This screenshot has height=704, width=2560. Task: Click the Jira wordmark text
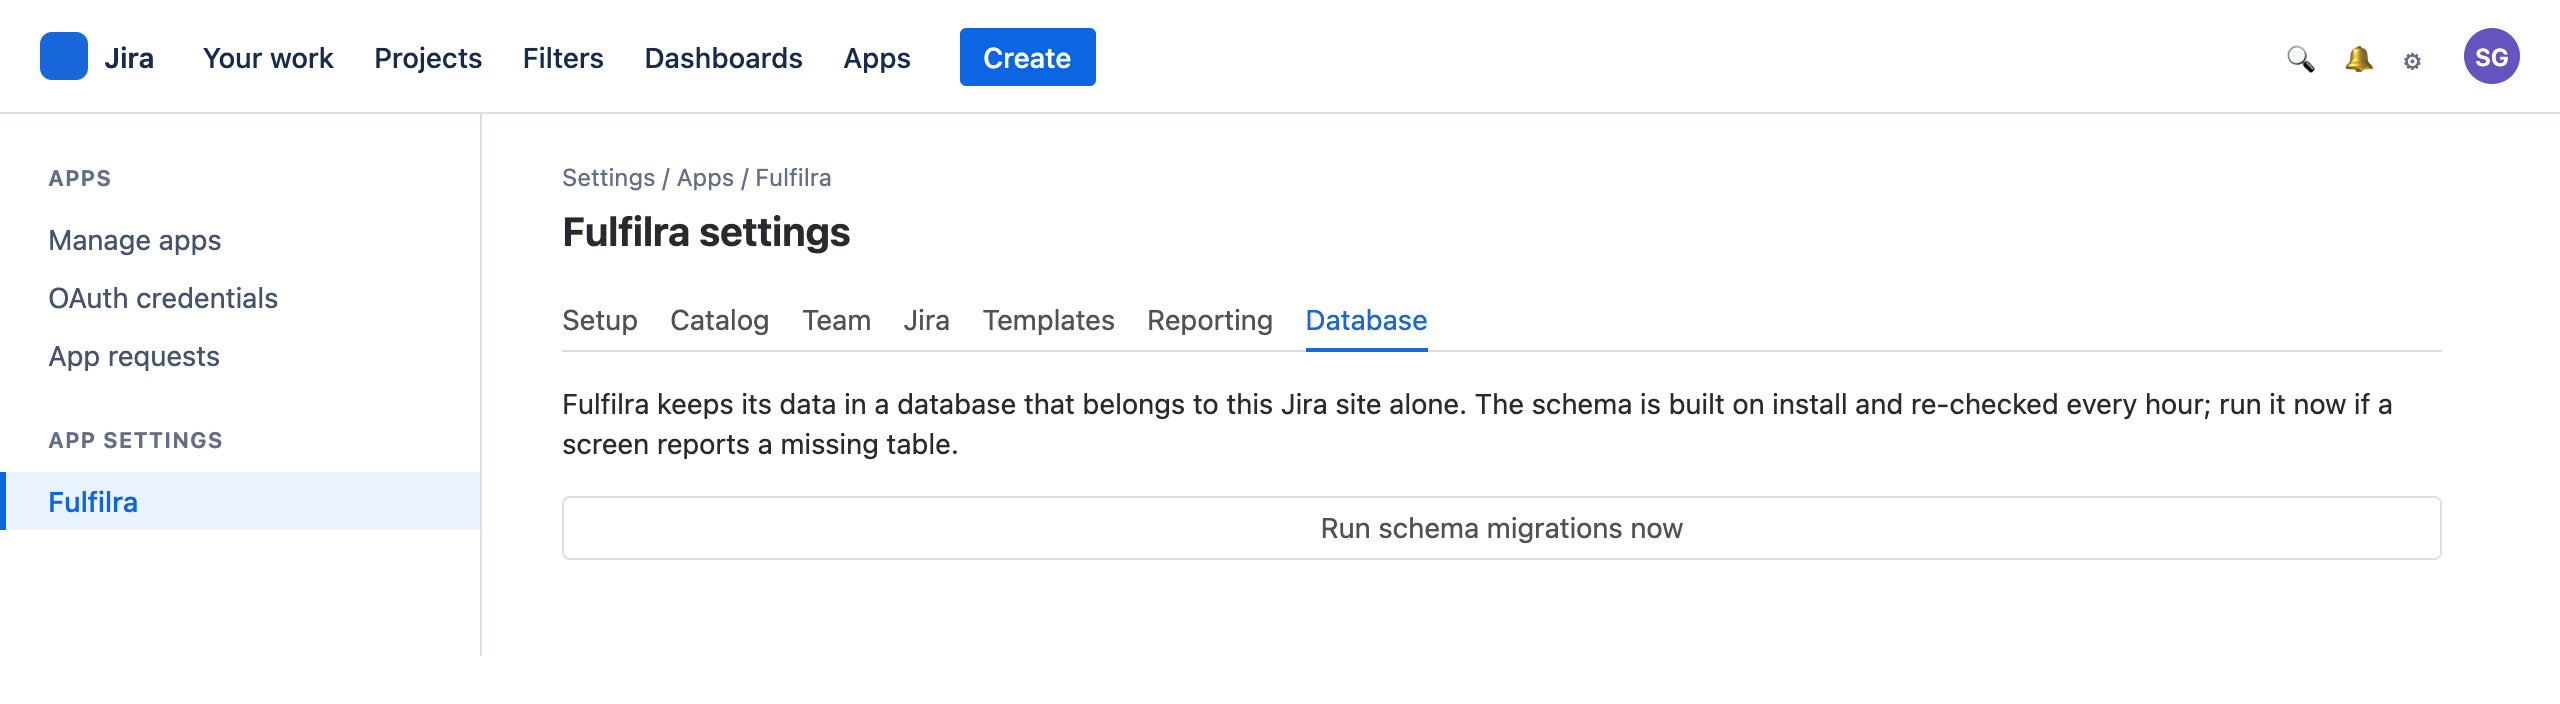[x=129, y=58]
